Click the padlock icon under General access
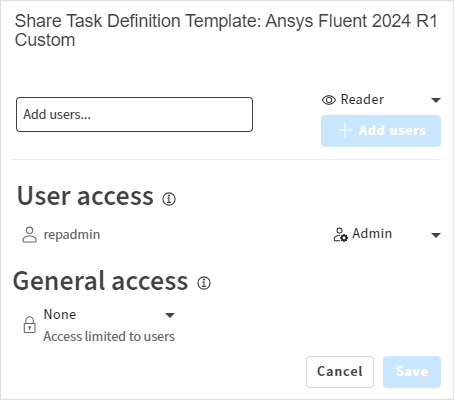Viewport: 454px width, 400px height. tap(29, 324)
